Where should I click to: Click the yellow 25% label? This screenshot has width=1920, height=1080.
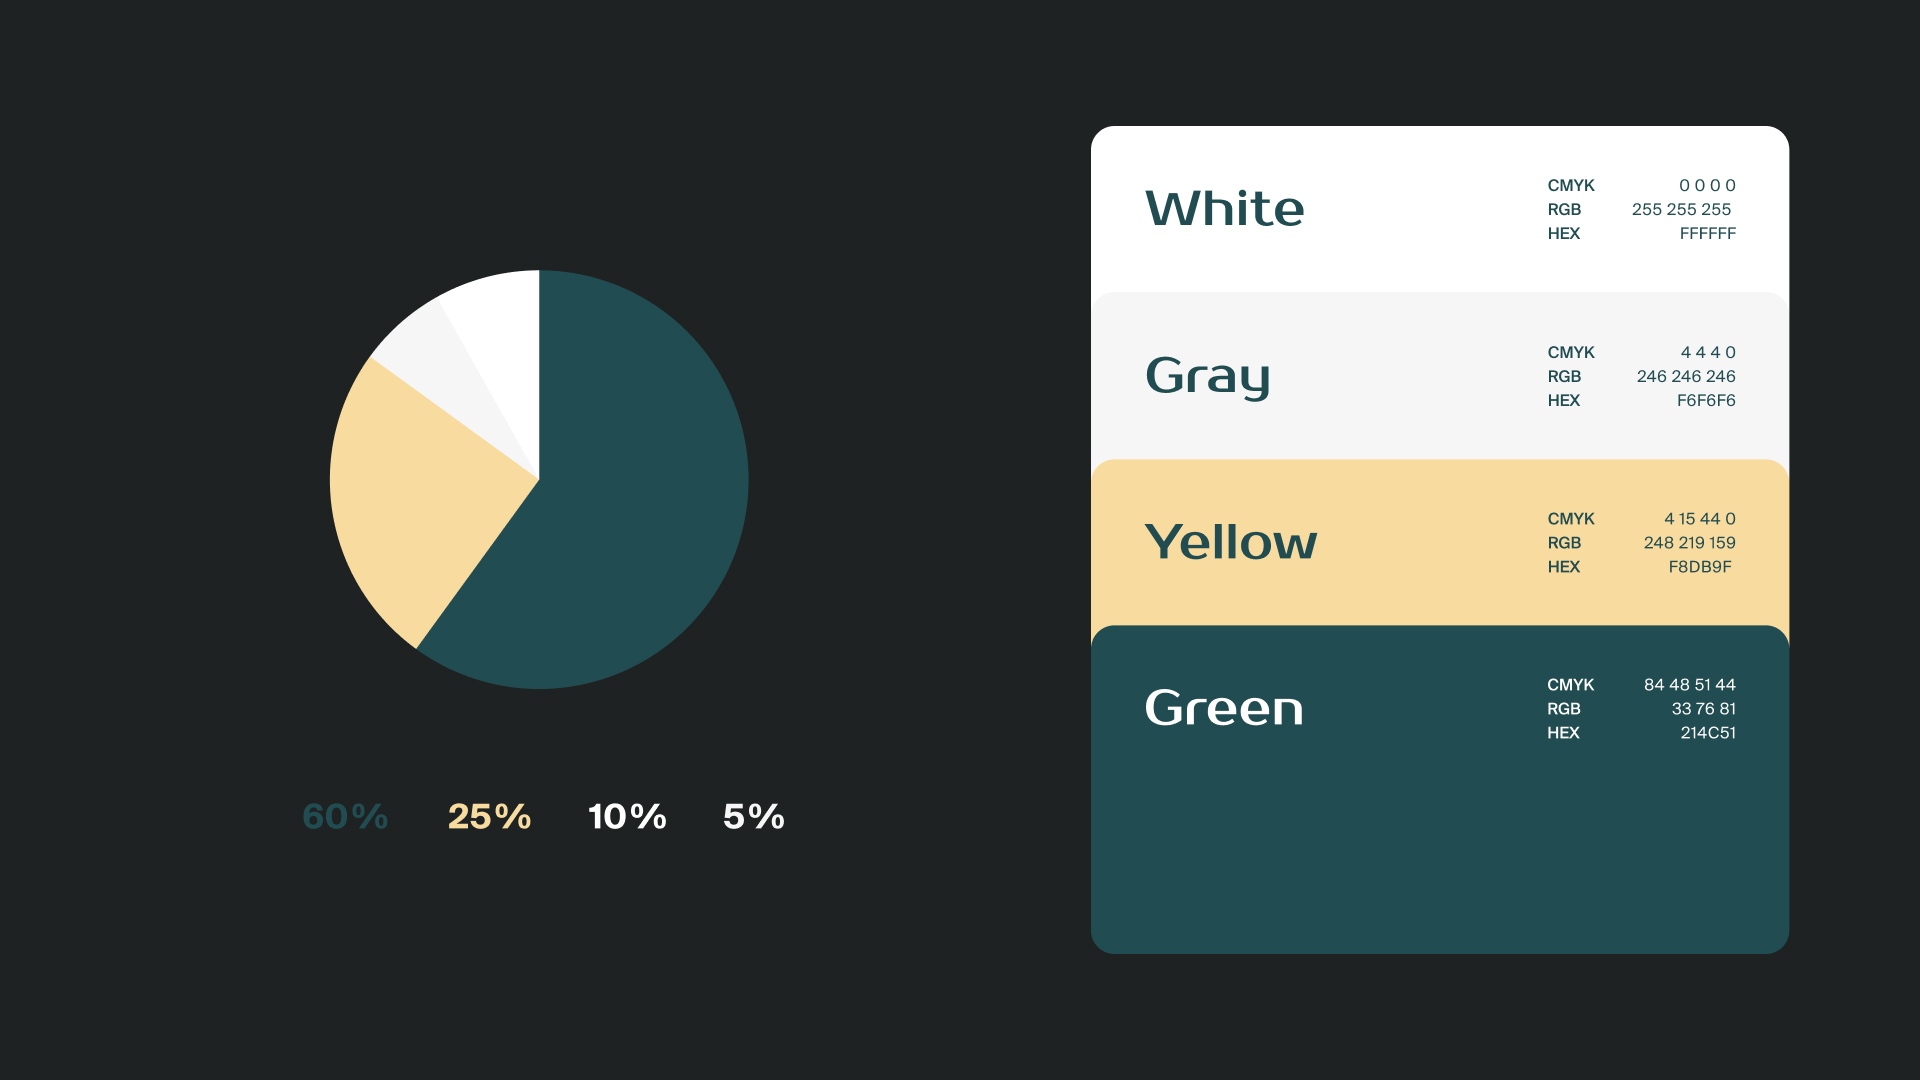pos(489,817)
